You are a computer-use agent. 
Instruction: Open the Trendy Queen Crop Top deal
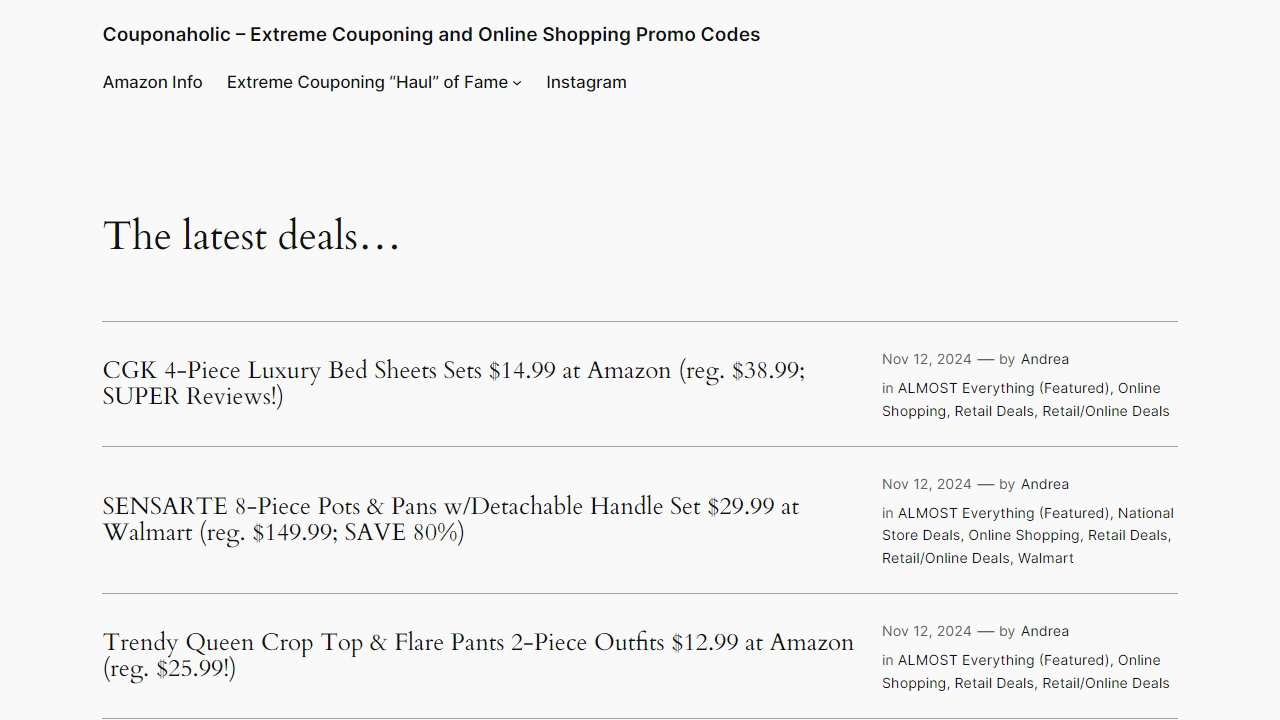(478, 655)
